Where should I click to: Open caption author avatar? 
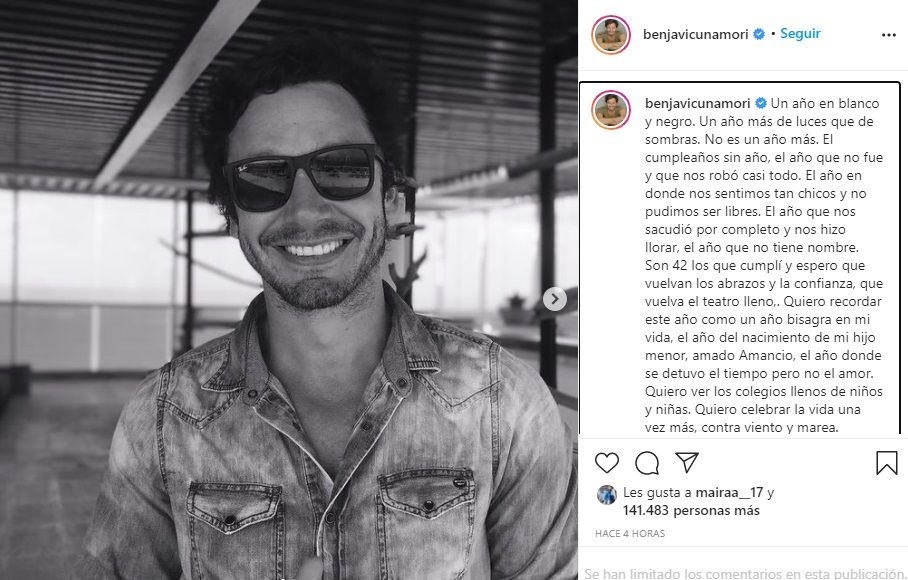611,110
